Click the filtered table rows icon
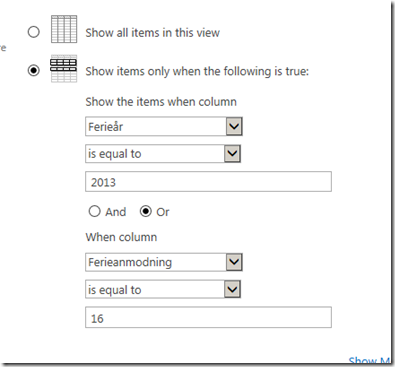The height and width of the screenshot is (367, 395). click(64, 69)
